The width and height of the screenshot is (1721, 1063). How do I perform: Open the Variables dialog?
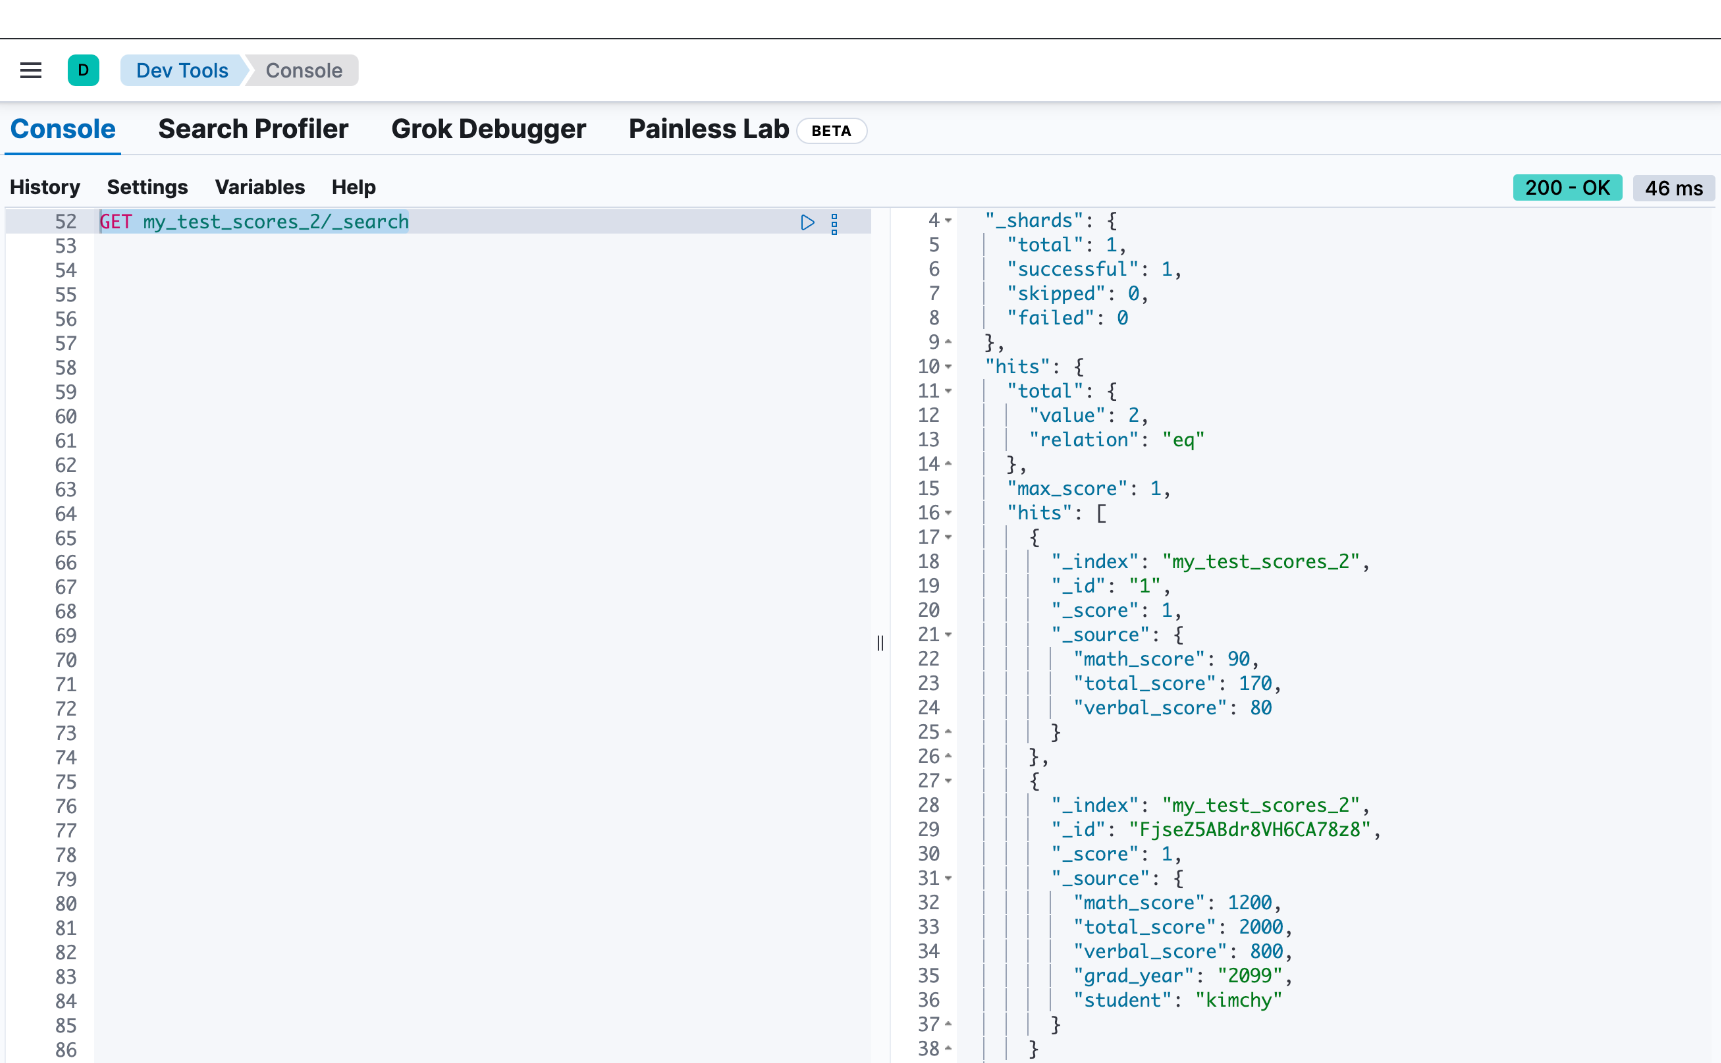[260, 187]
